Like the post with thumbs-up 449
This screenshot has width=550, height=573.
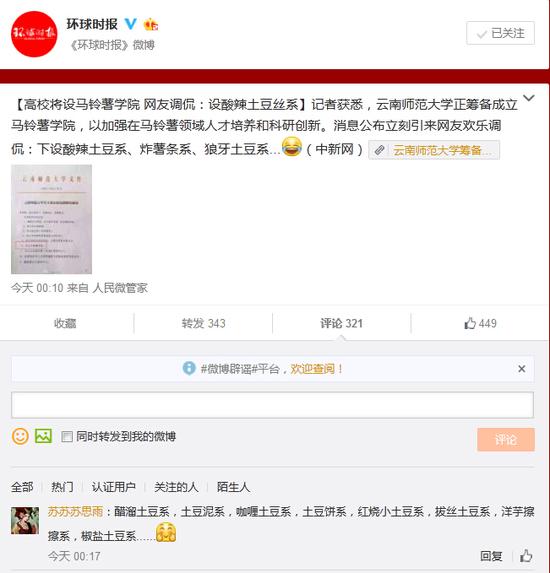click(480, 323)
